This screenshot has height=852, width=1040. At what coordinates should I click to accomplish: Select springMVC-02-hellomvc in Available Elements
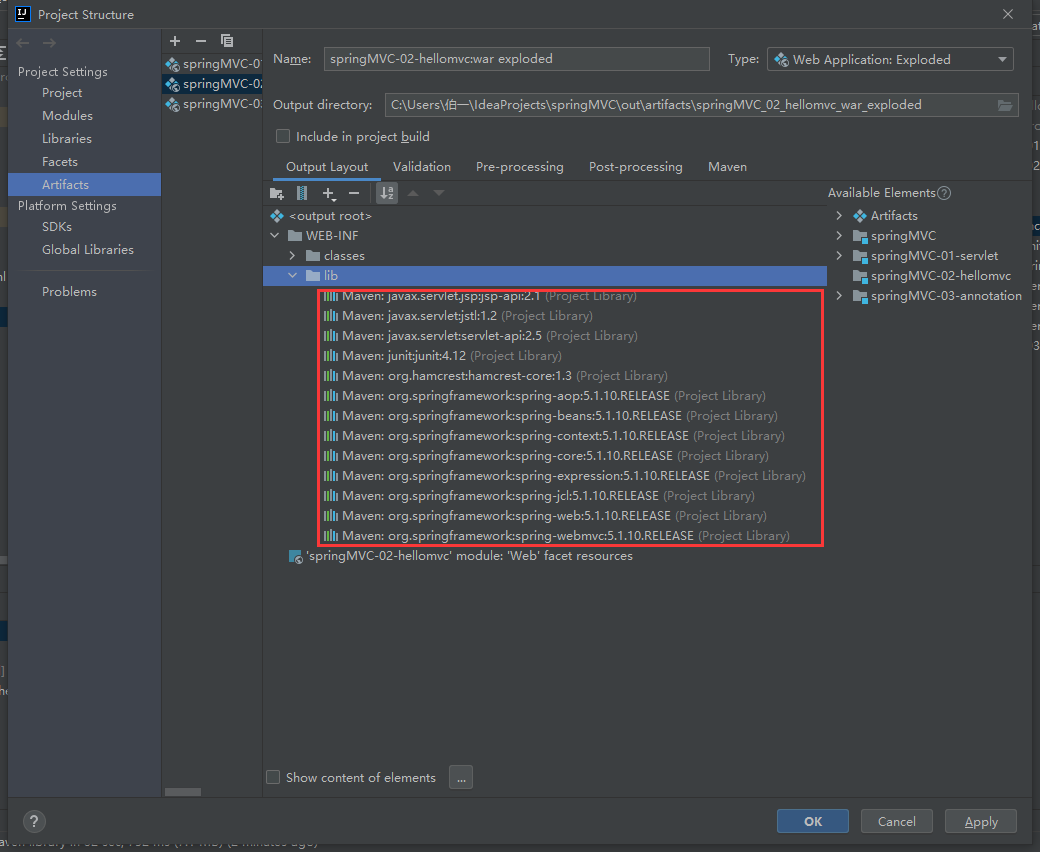point(932,276)
